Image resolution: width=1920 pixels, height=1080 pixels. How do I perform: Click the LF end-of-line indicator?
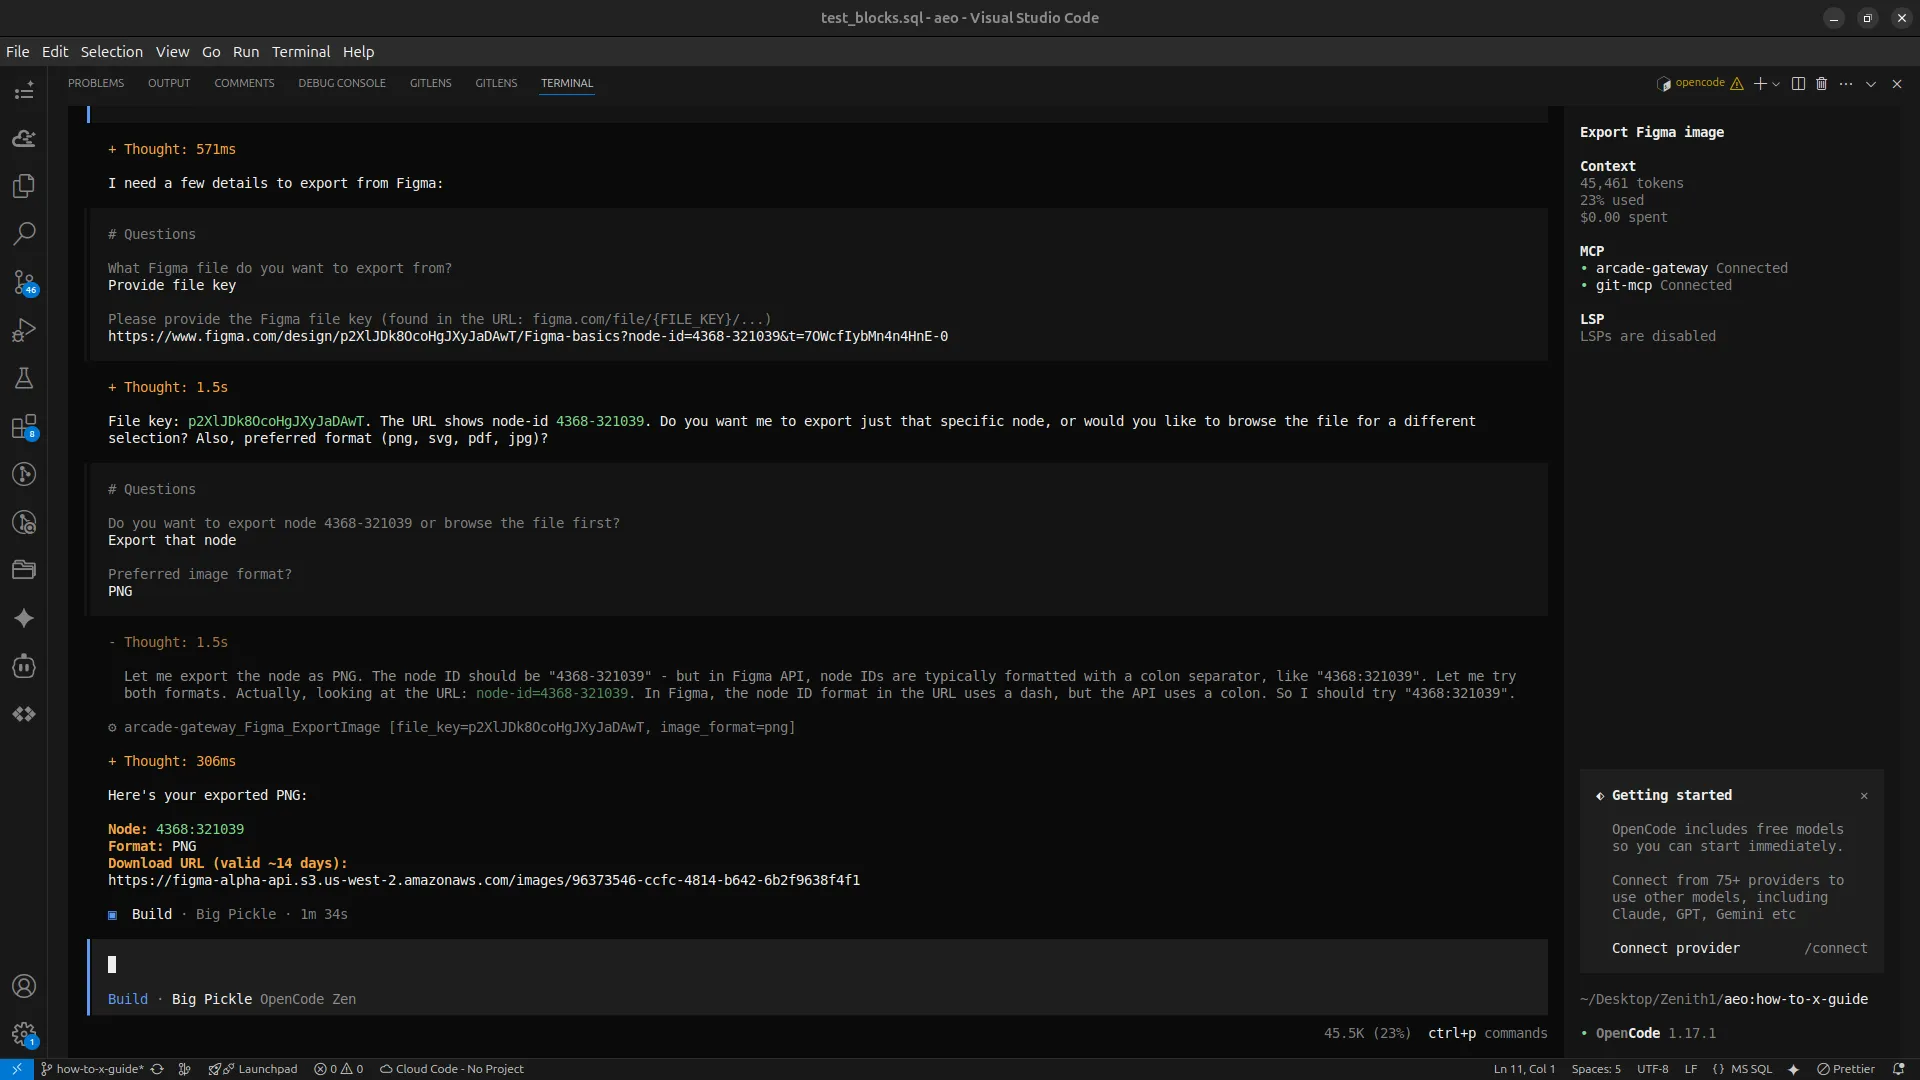(1691, 1069)
